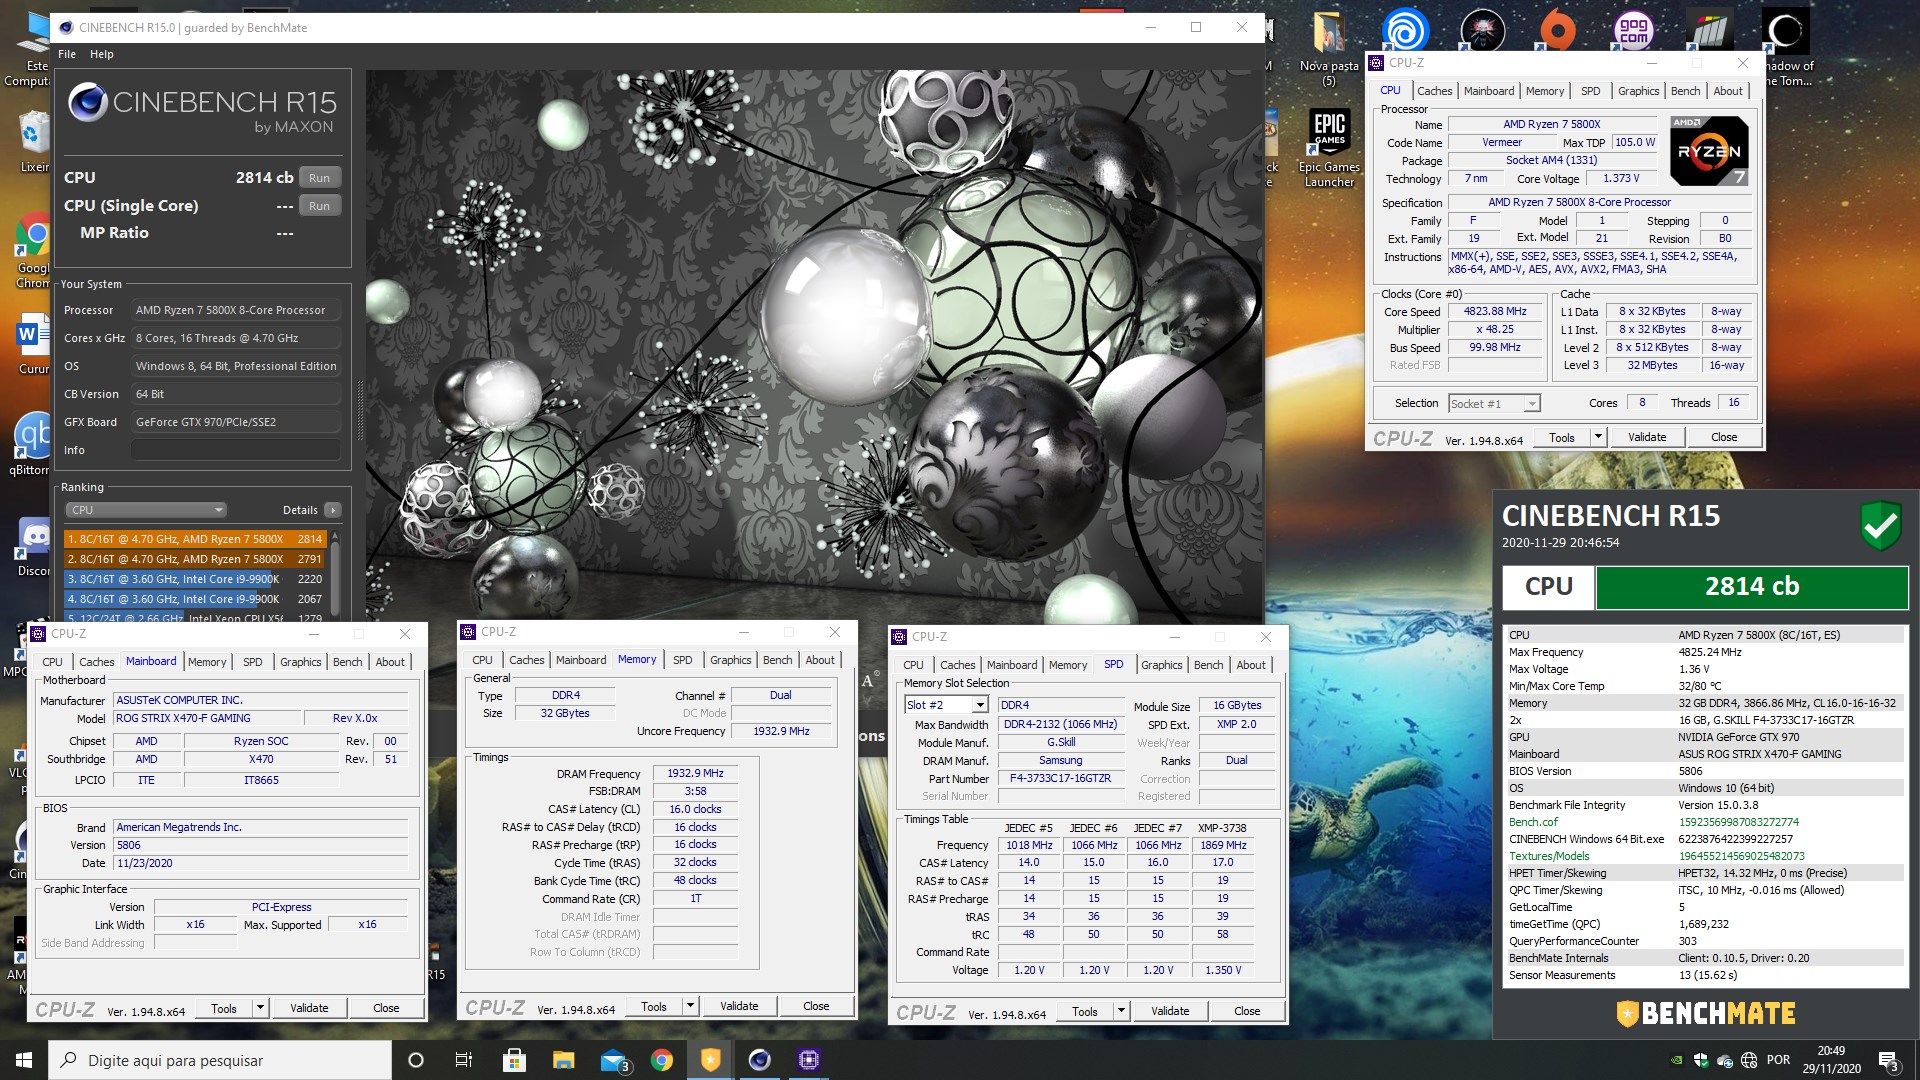Open Chrome from the taskbar

661,1060
